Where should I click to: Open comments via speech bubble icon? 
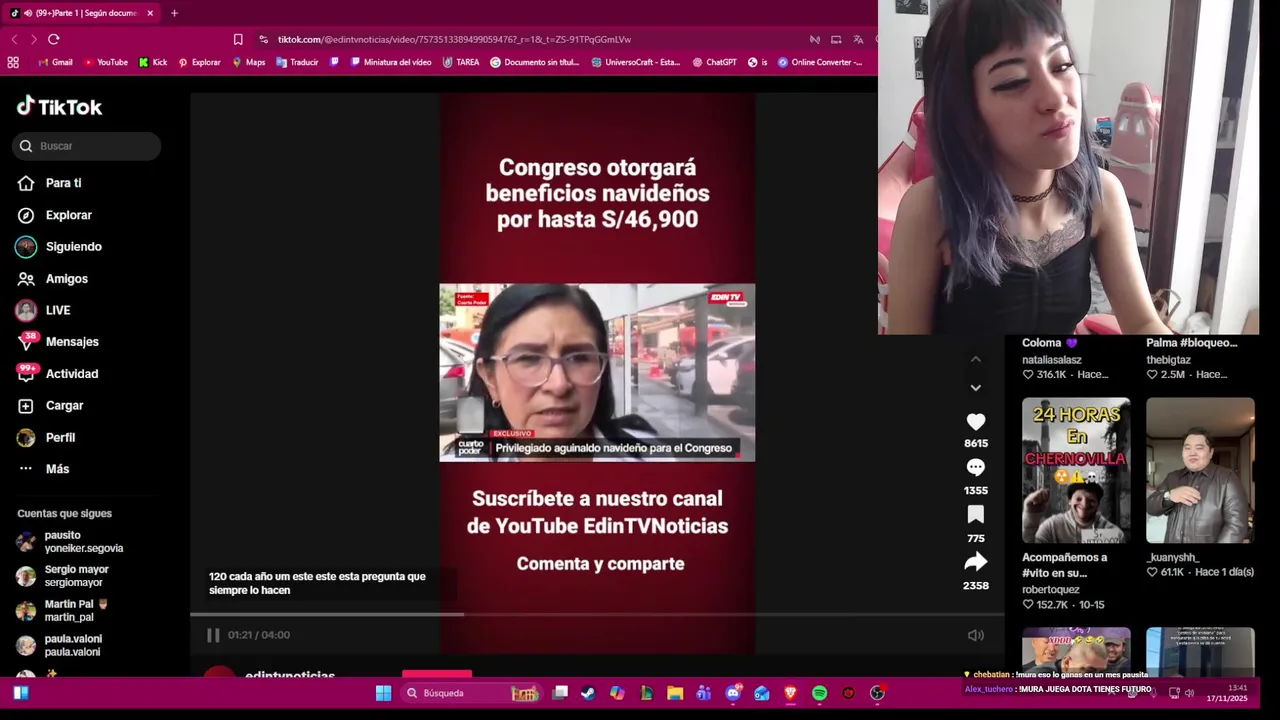point(976,468)
